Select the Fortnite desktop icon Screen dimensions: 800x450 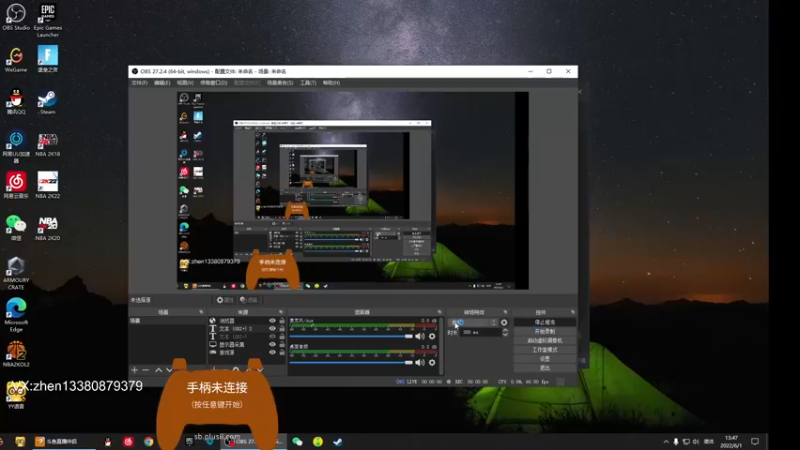pyautogui.click(x=47, y=59)
